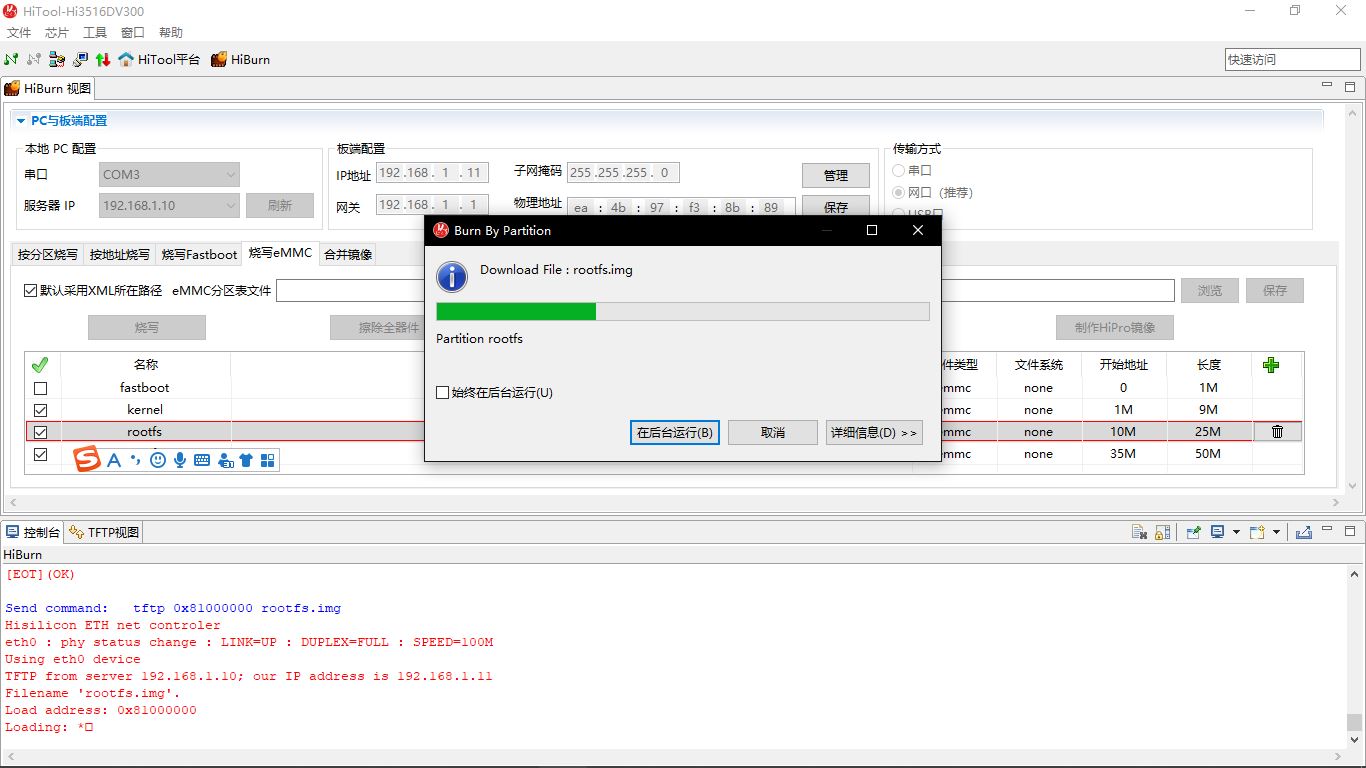
Task: Switch to the 按地址烧写 tab
Action: [120, 254]
